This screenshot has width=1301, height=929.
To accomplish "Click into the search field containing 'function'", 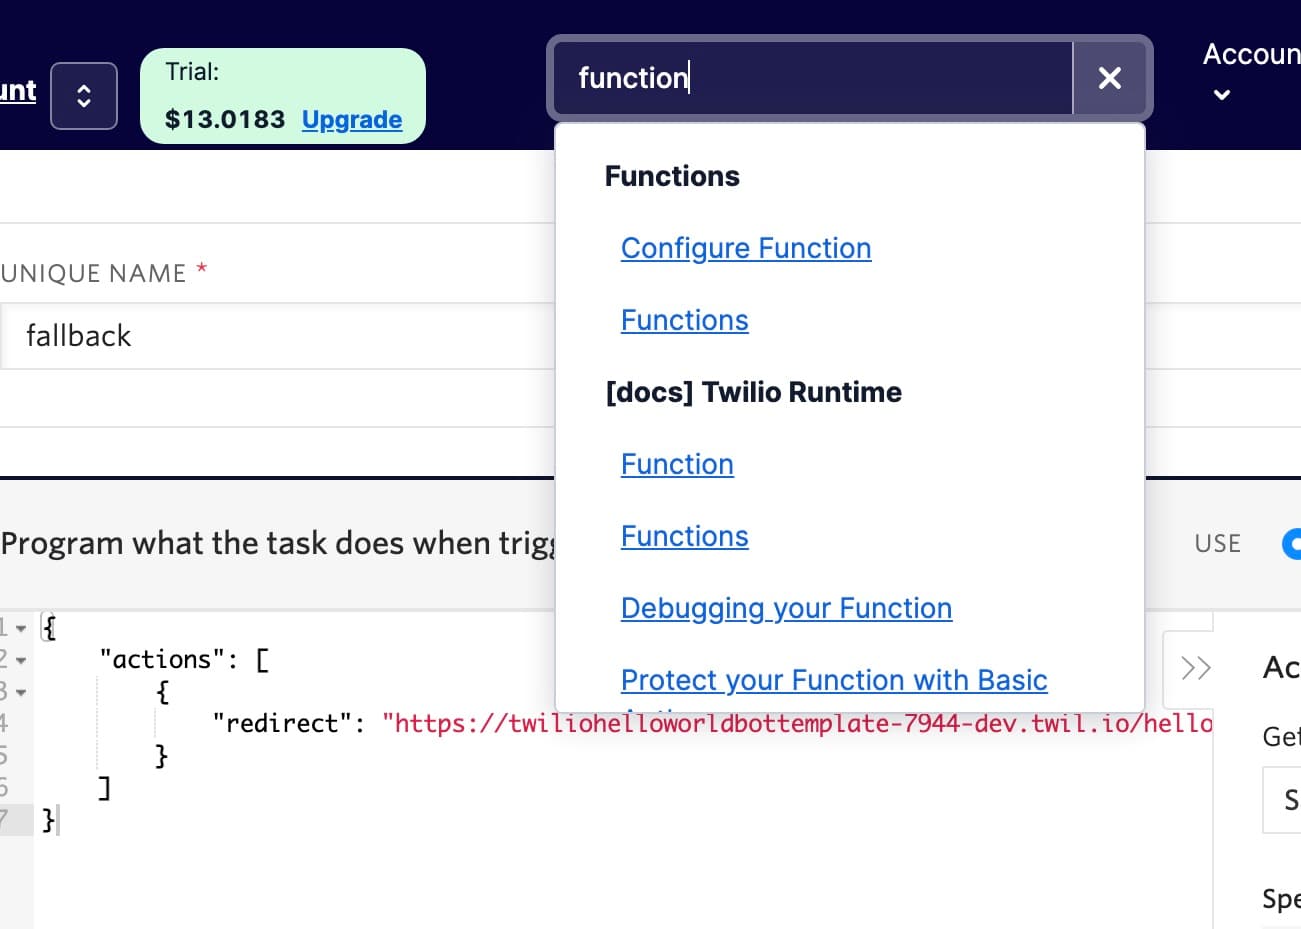I will coord(813,78).
